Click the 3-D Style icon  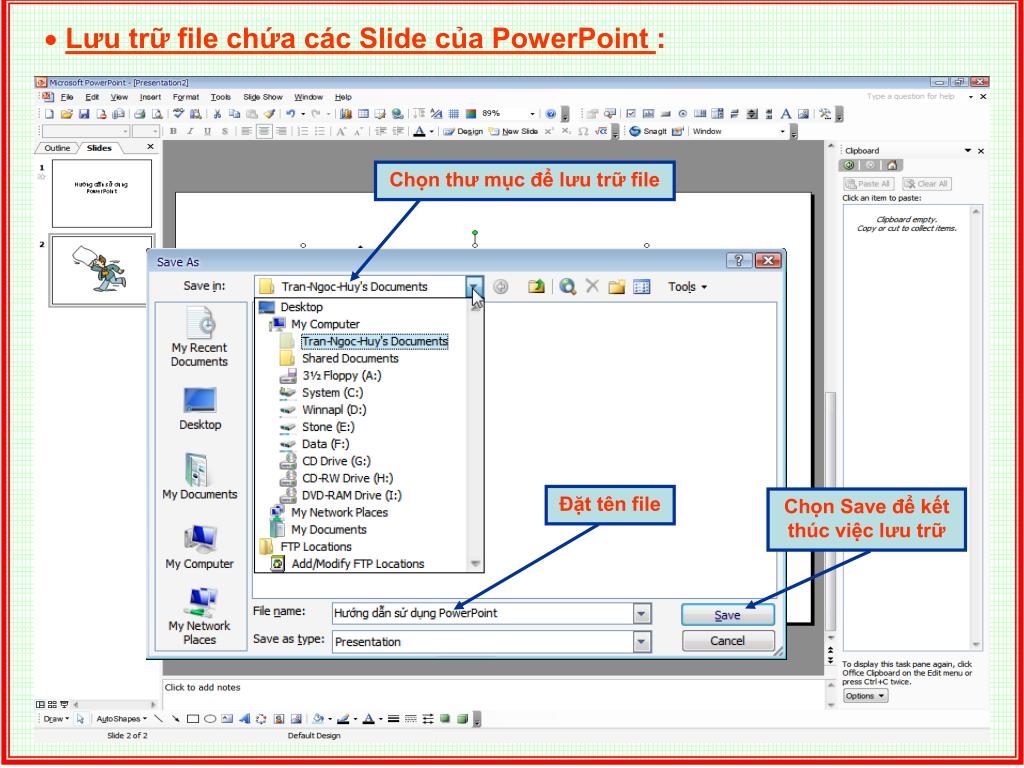462,718
